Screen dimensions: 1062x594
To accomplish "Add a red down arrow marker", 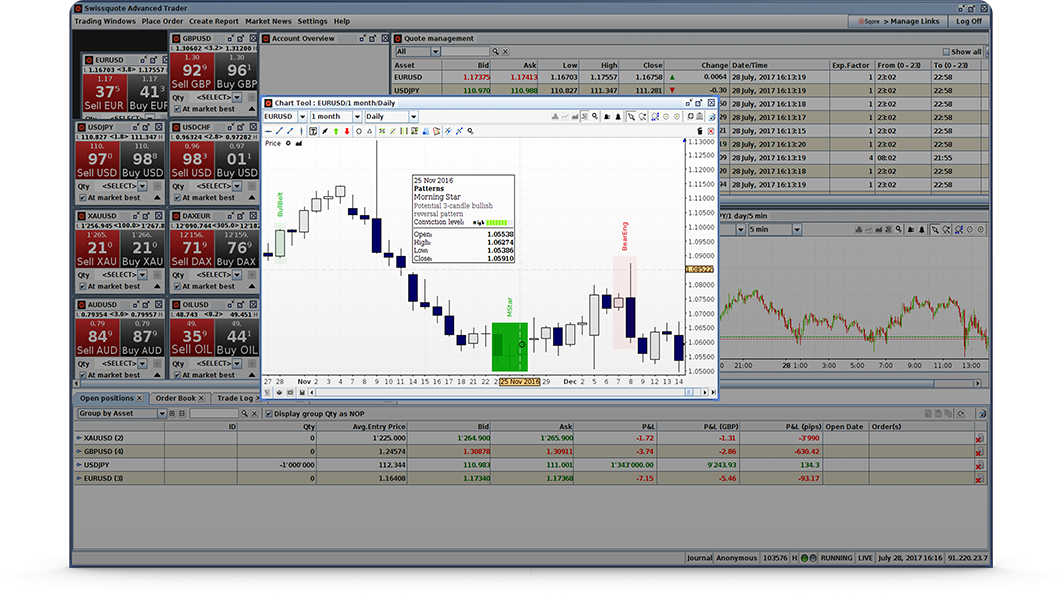I will [x=347, y=131].
